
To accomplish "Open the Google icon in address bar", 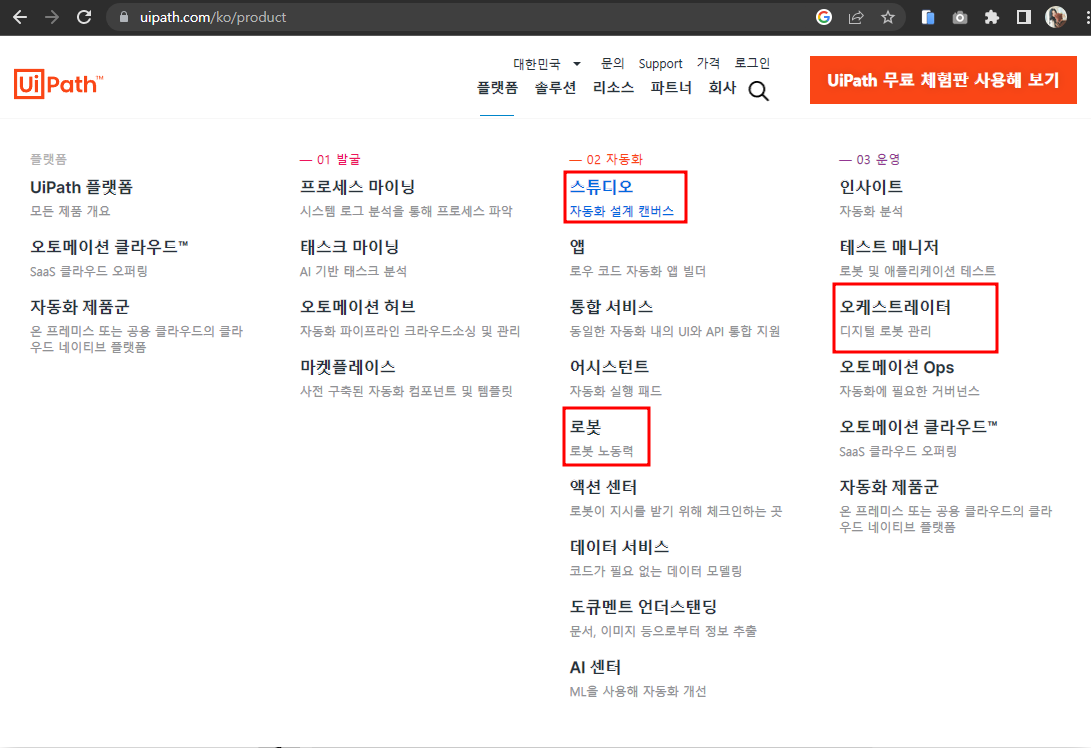I will 824,17.
